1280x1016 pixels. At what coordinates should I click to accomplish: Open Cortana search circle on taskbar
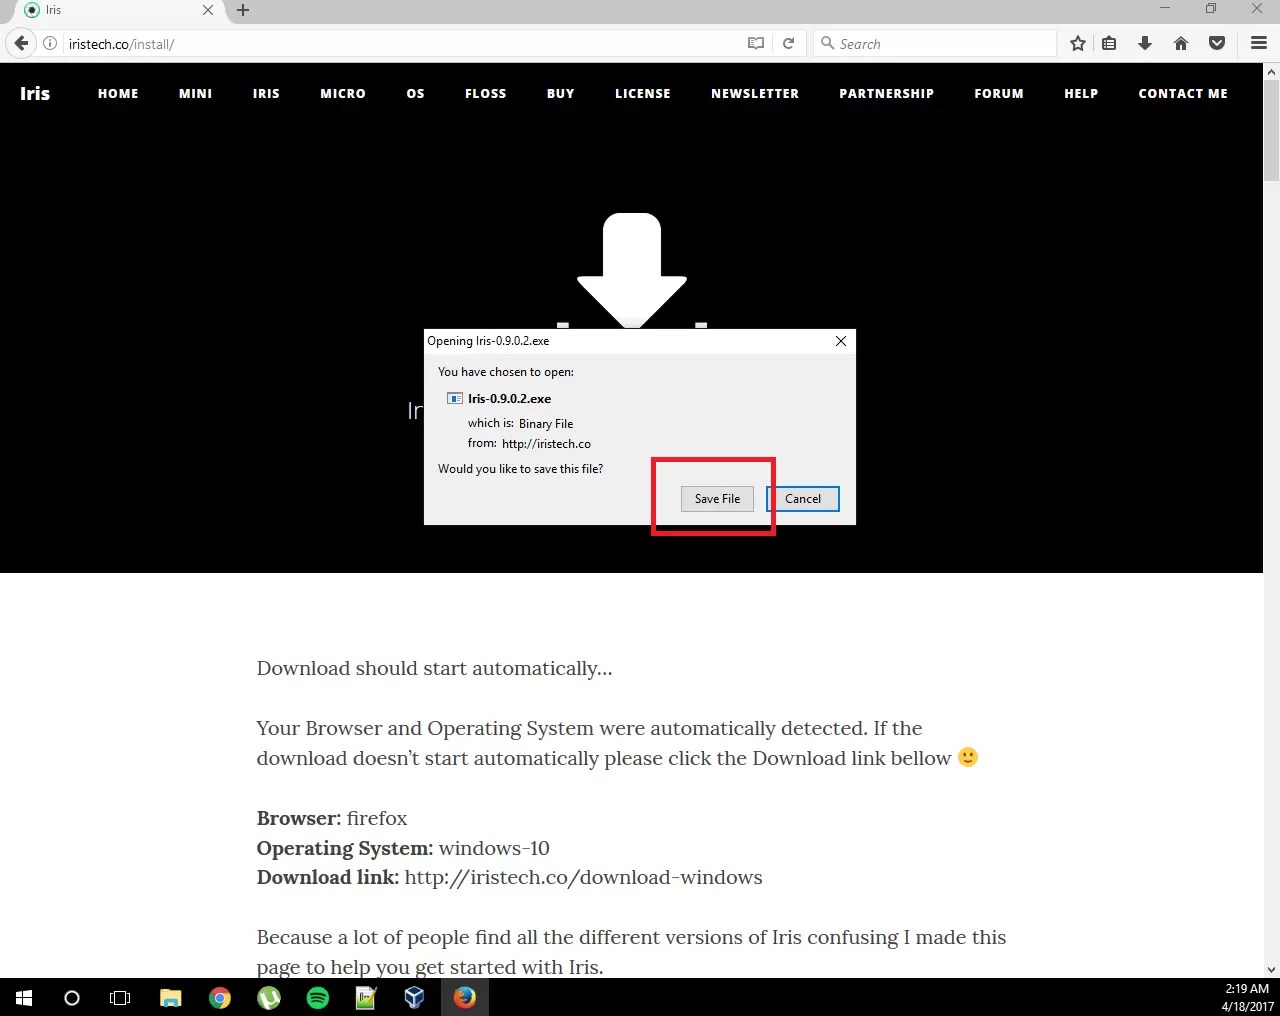point(72,997)
